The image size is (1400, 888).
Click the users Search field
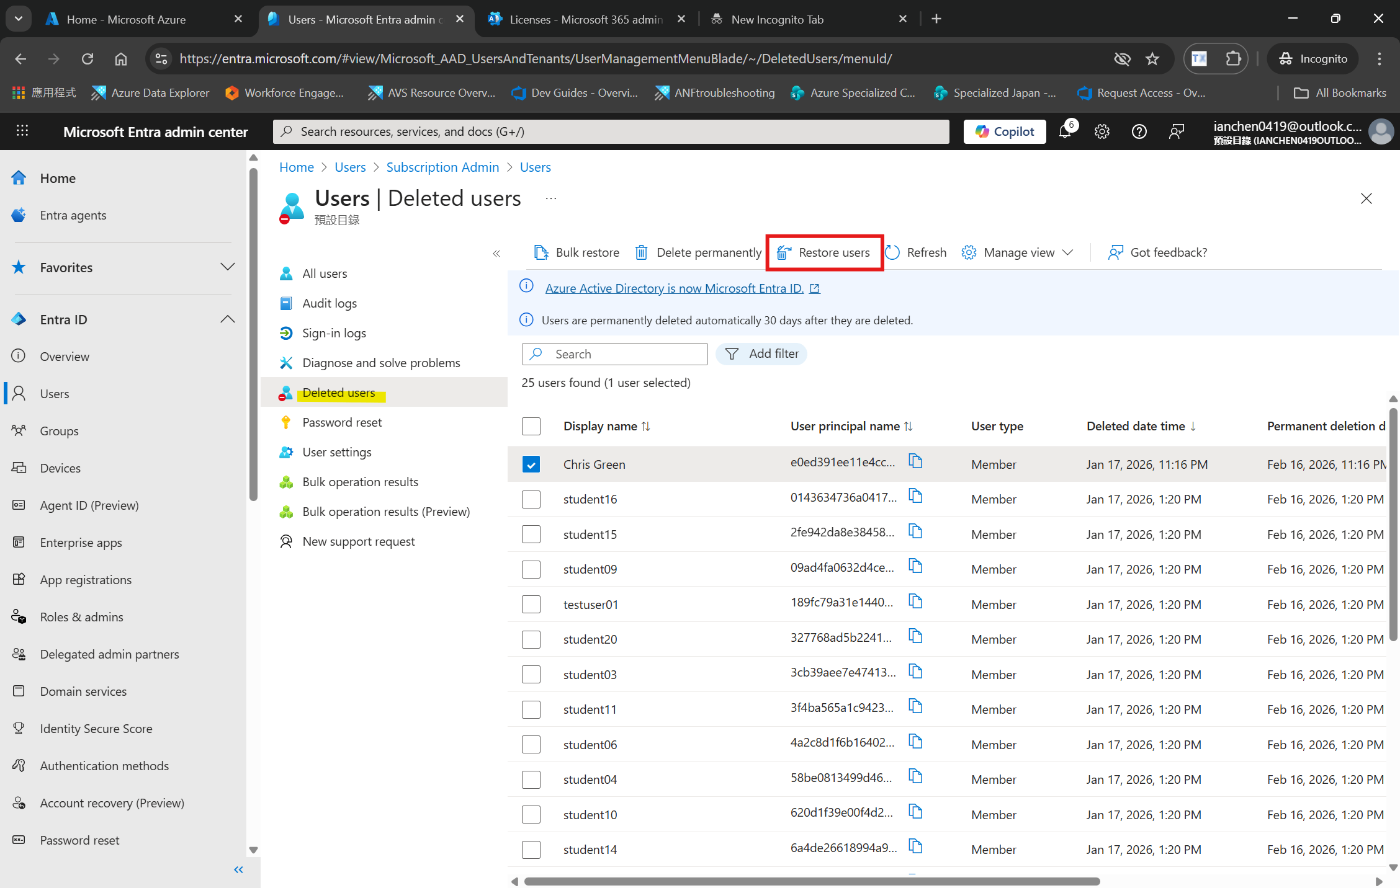pyautogui.click(x=614, y=354)
